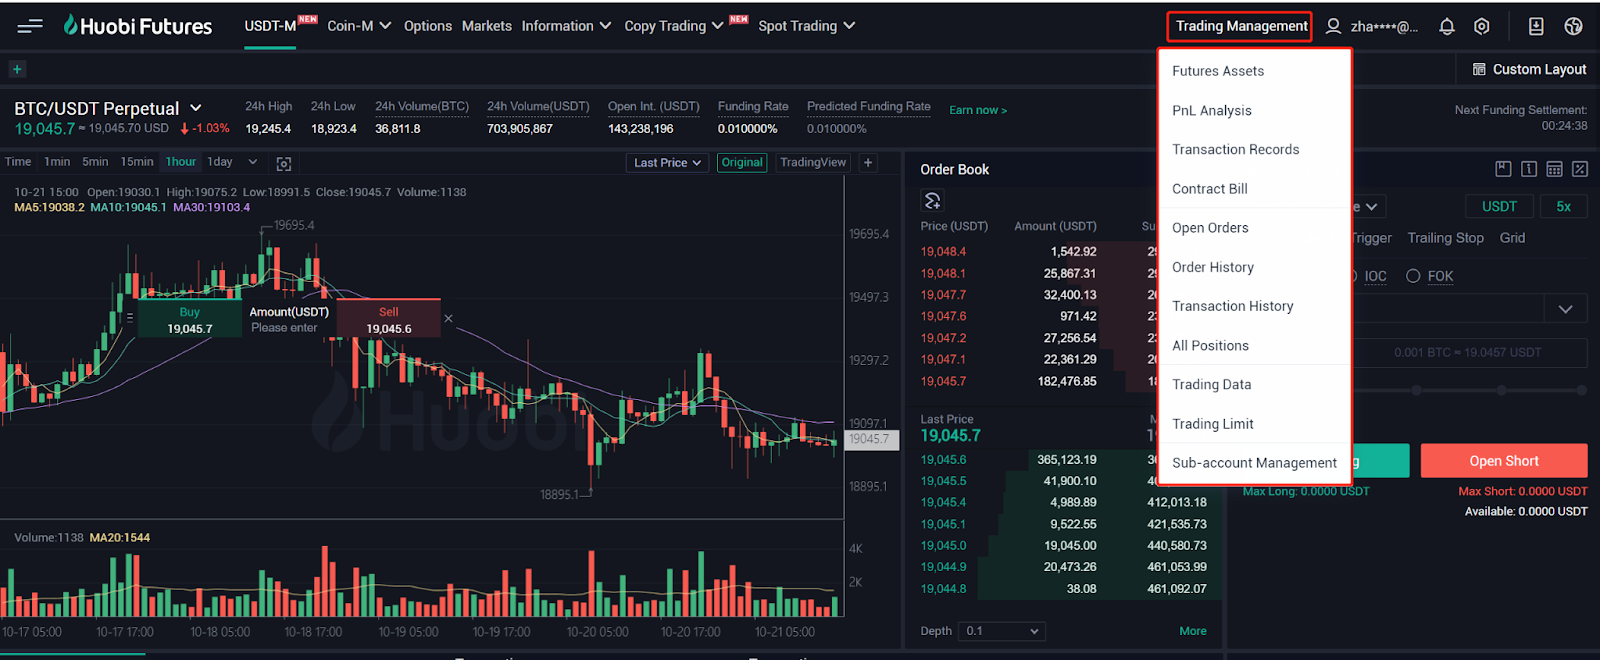Close the chart Buy/Sell quick panel
Viewport: 1600px width, 660px height.
[x=448, y=318]
